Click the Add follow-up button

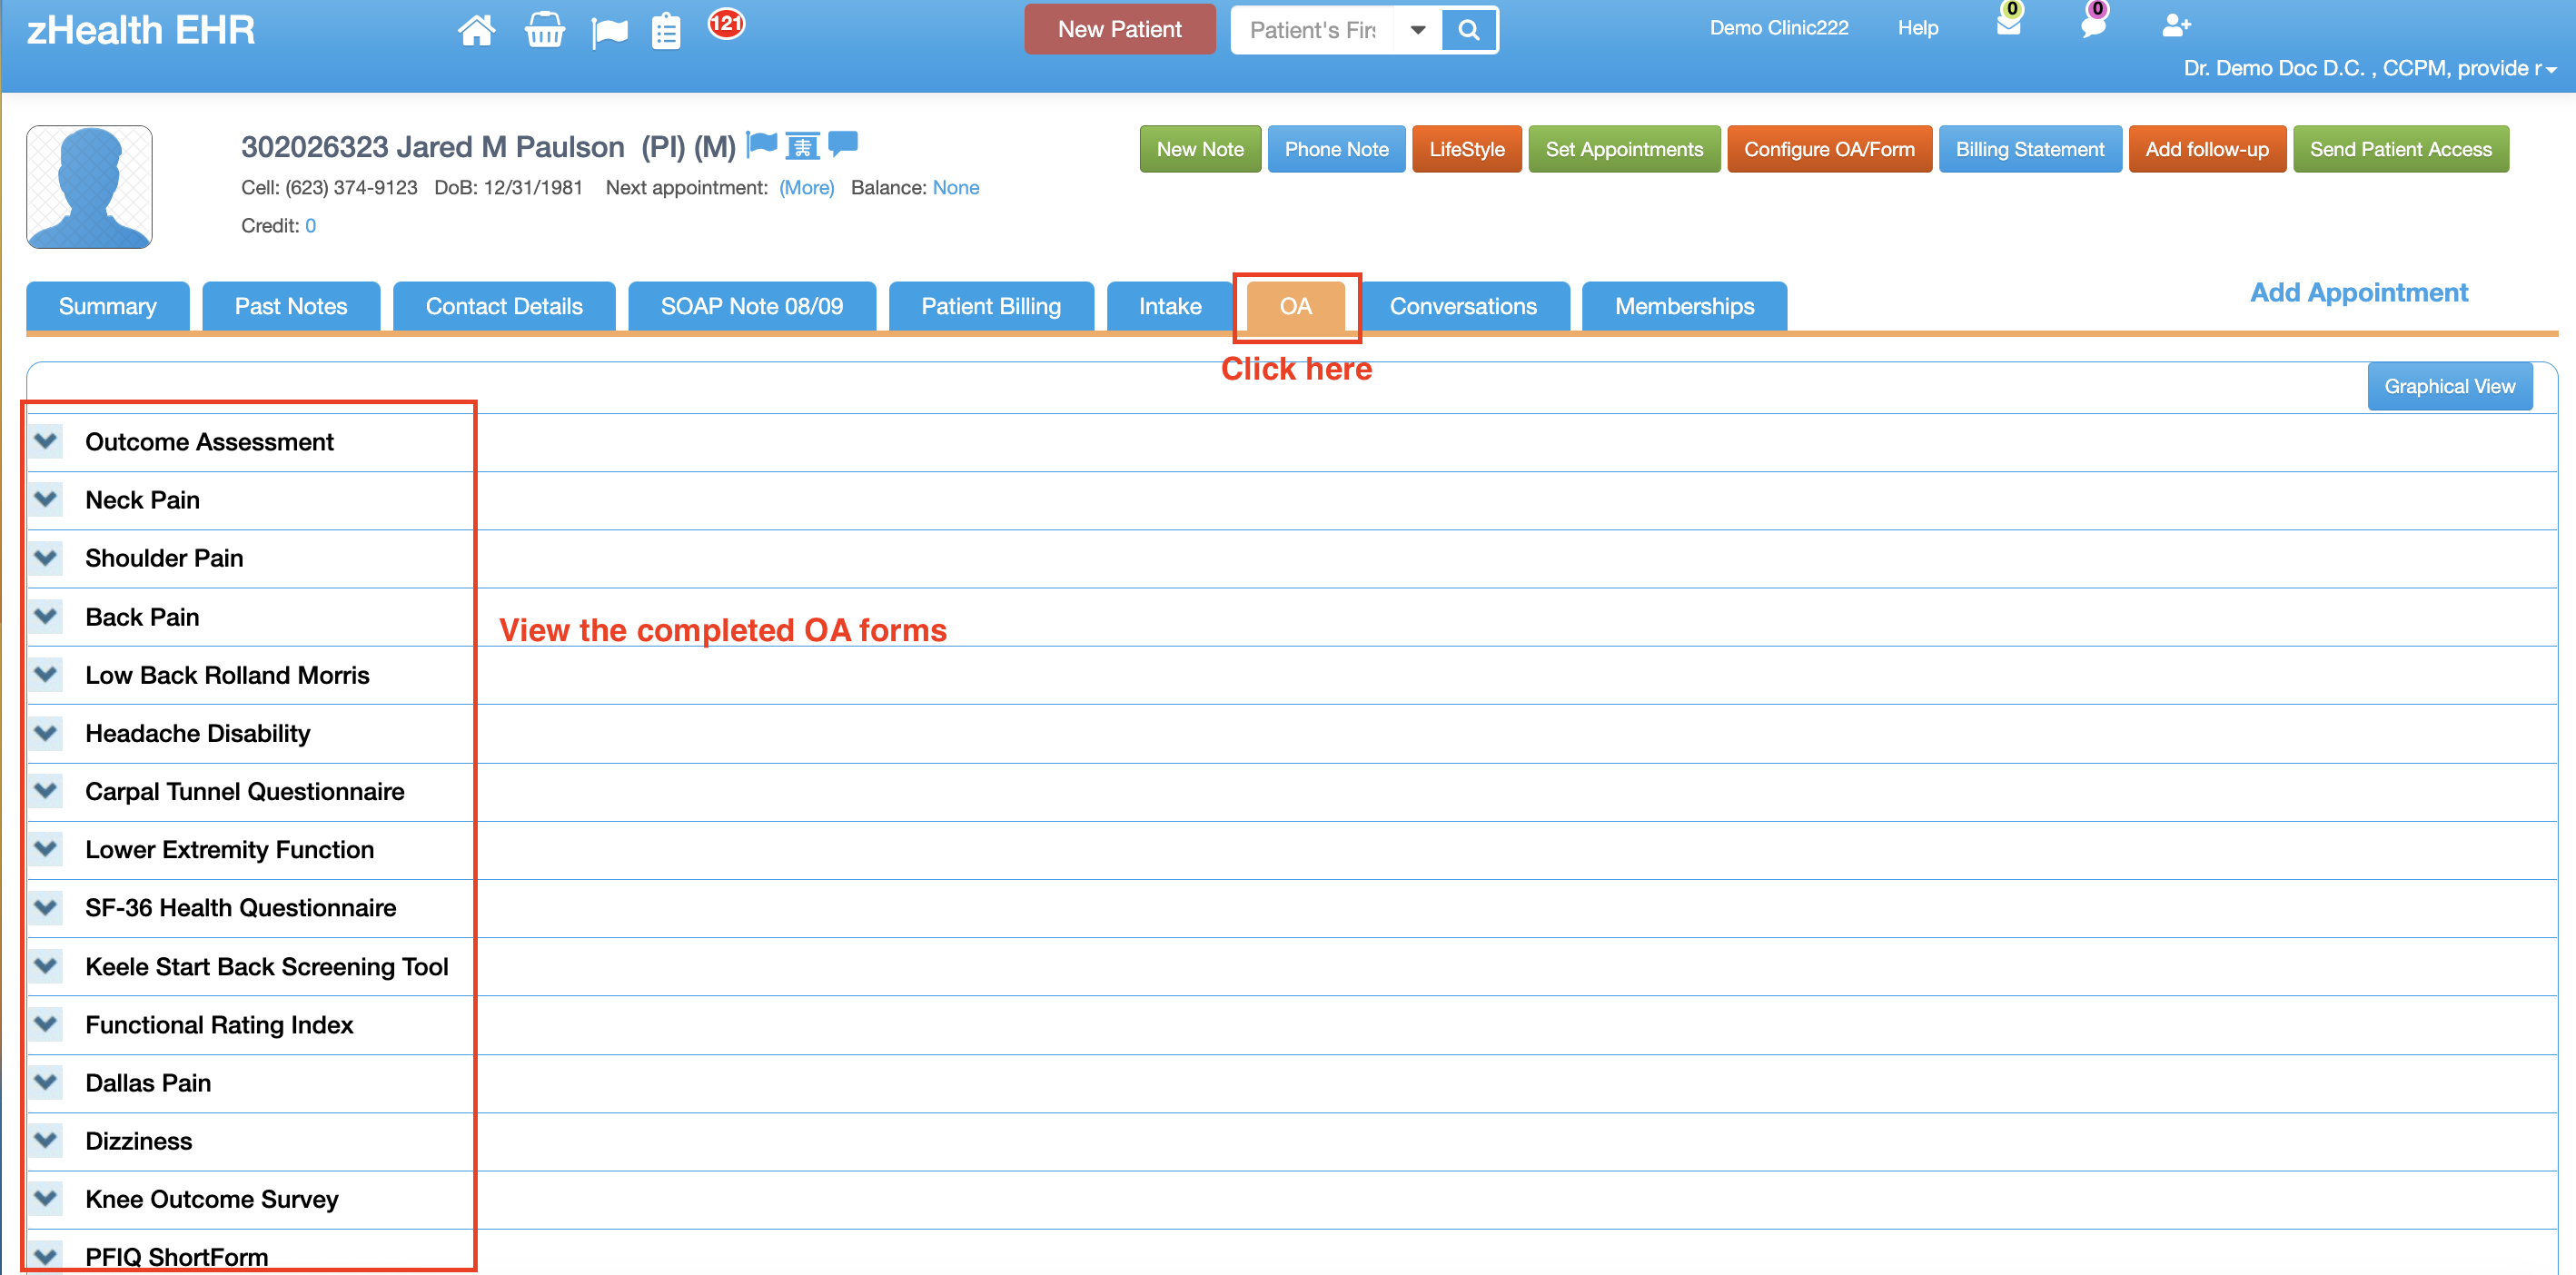(2207, 149)
